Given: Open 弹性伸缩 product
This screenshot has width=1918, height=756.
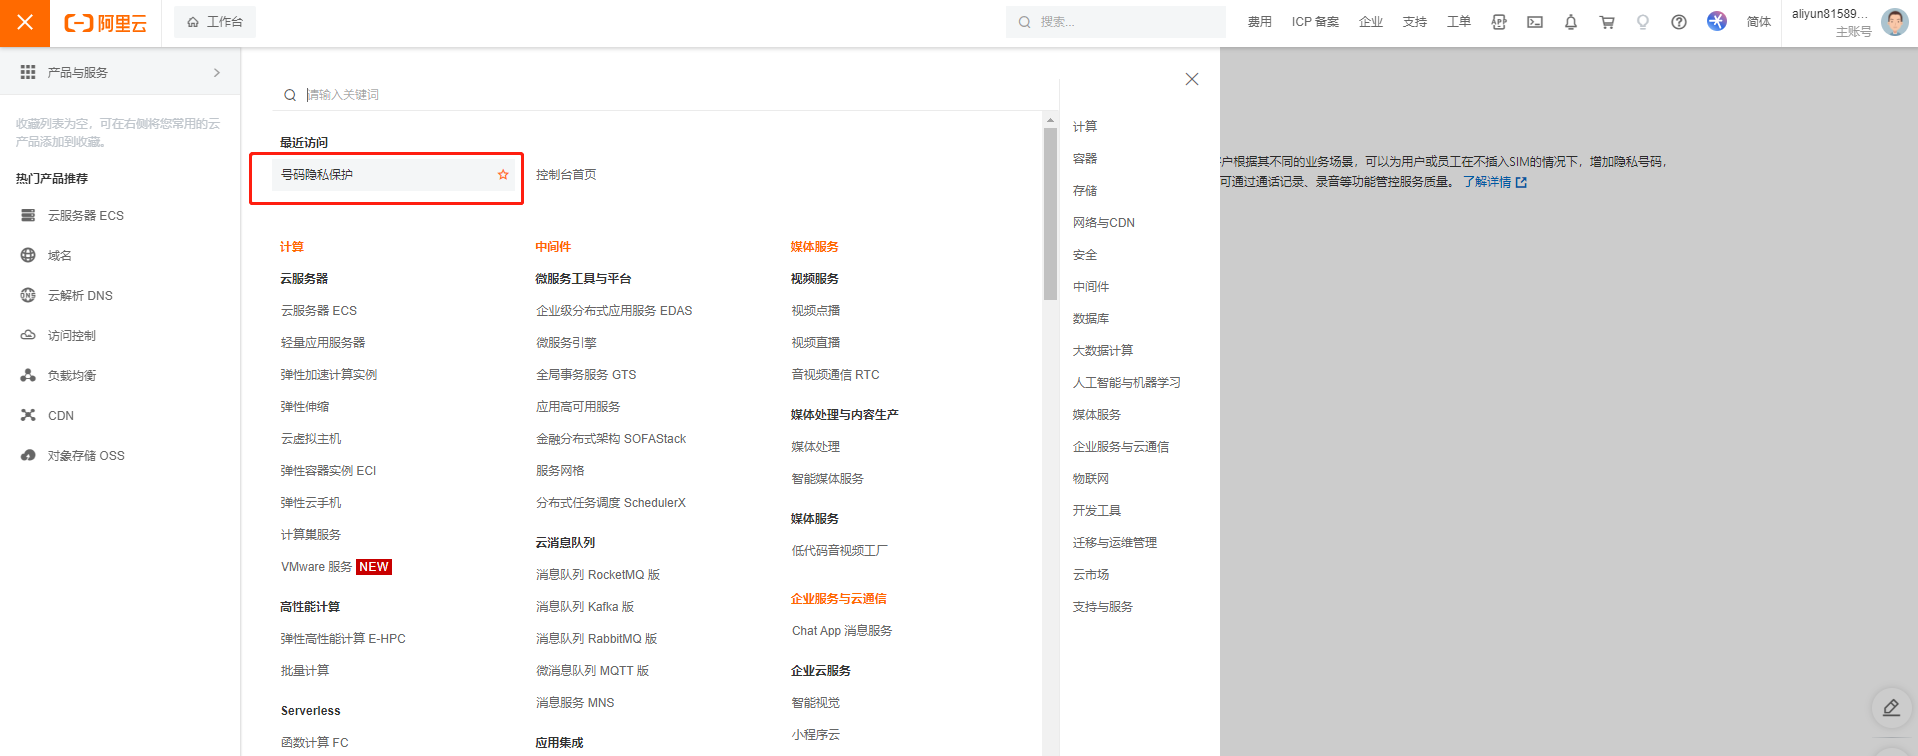Looking at the screenshot, I should (305, 407).
